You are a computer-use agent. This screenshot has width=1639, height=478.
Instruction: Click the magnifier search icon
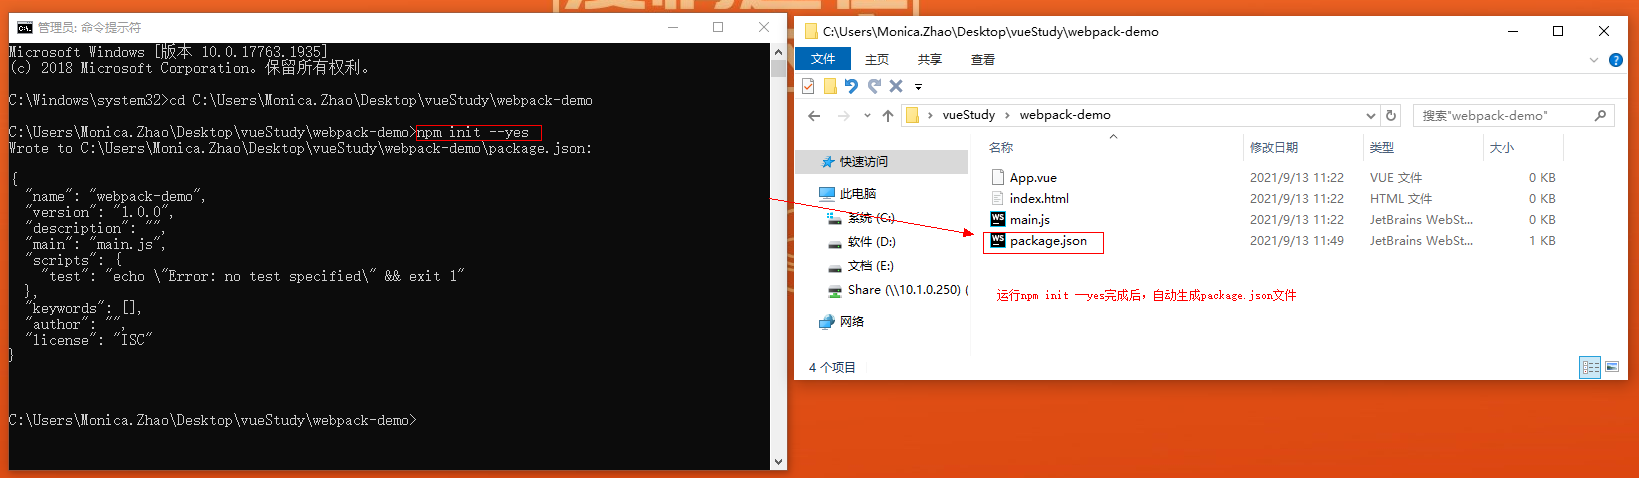(1601, 116)
